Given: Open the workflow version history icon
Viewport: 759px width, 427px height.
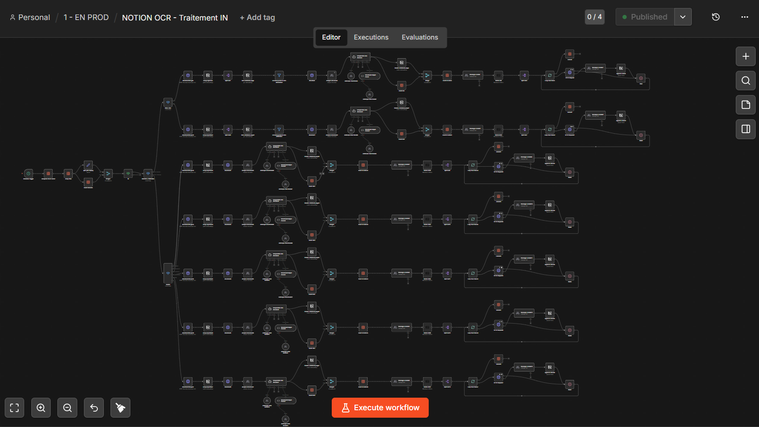Looking at the screenshot, I should click(x=715, y=17).
